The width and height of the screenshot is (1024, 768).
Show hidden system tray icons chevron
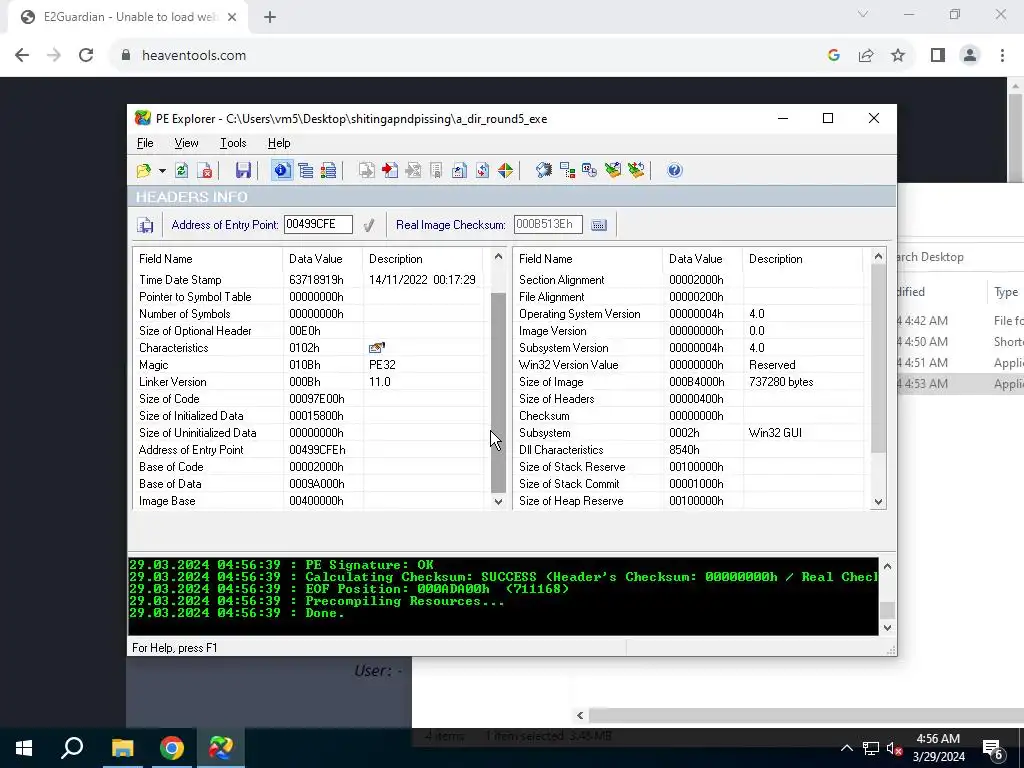[x=846, y=748]
